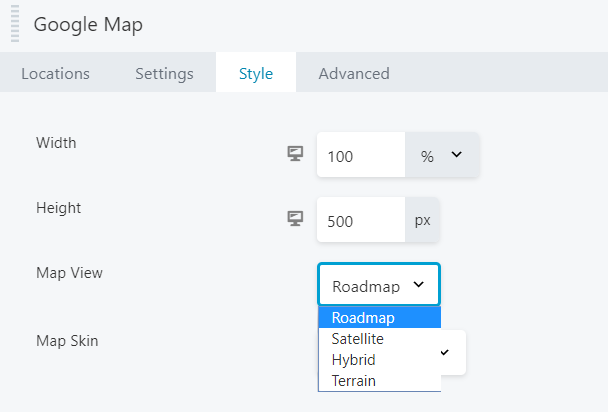Collapse the Map View Roadmap dropdown
The height and width of the screenshot is (412, 608).
point(379,285)
